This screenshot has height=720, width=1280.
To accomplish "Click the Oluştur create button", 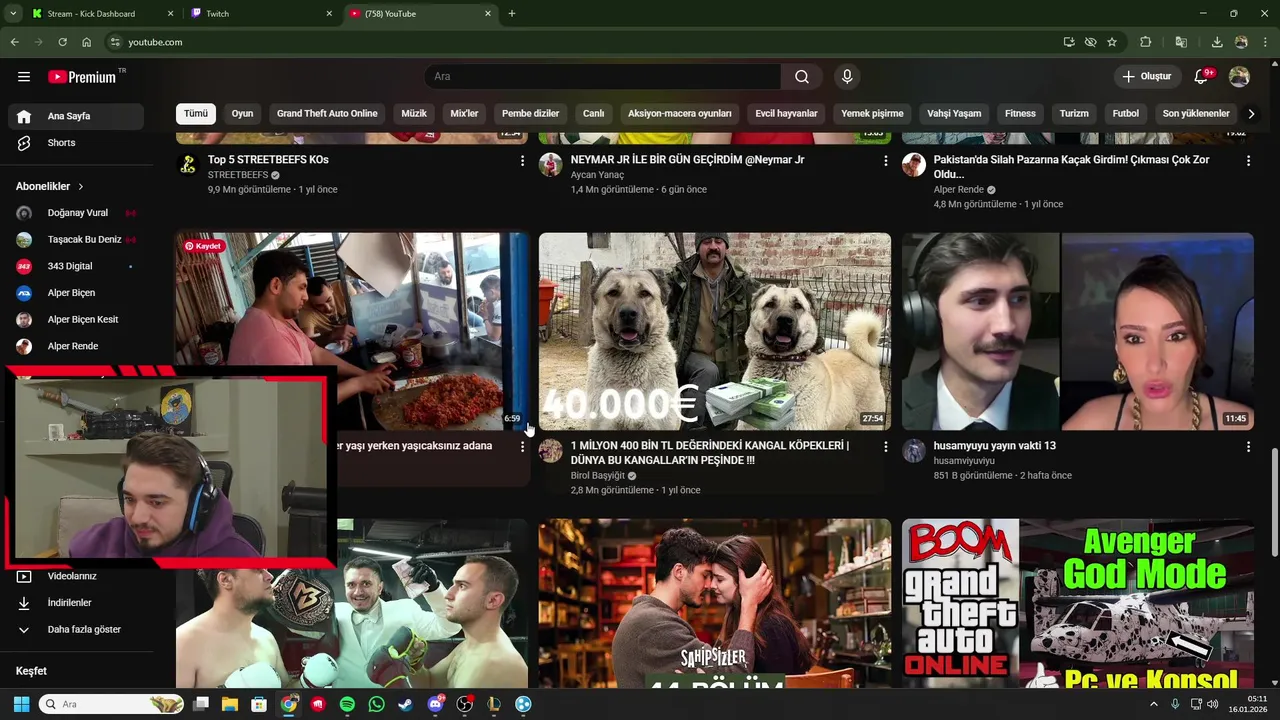I will coord(1146,77).
